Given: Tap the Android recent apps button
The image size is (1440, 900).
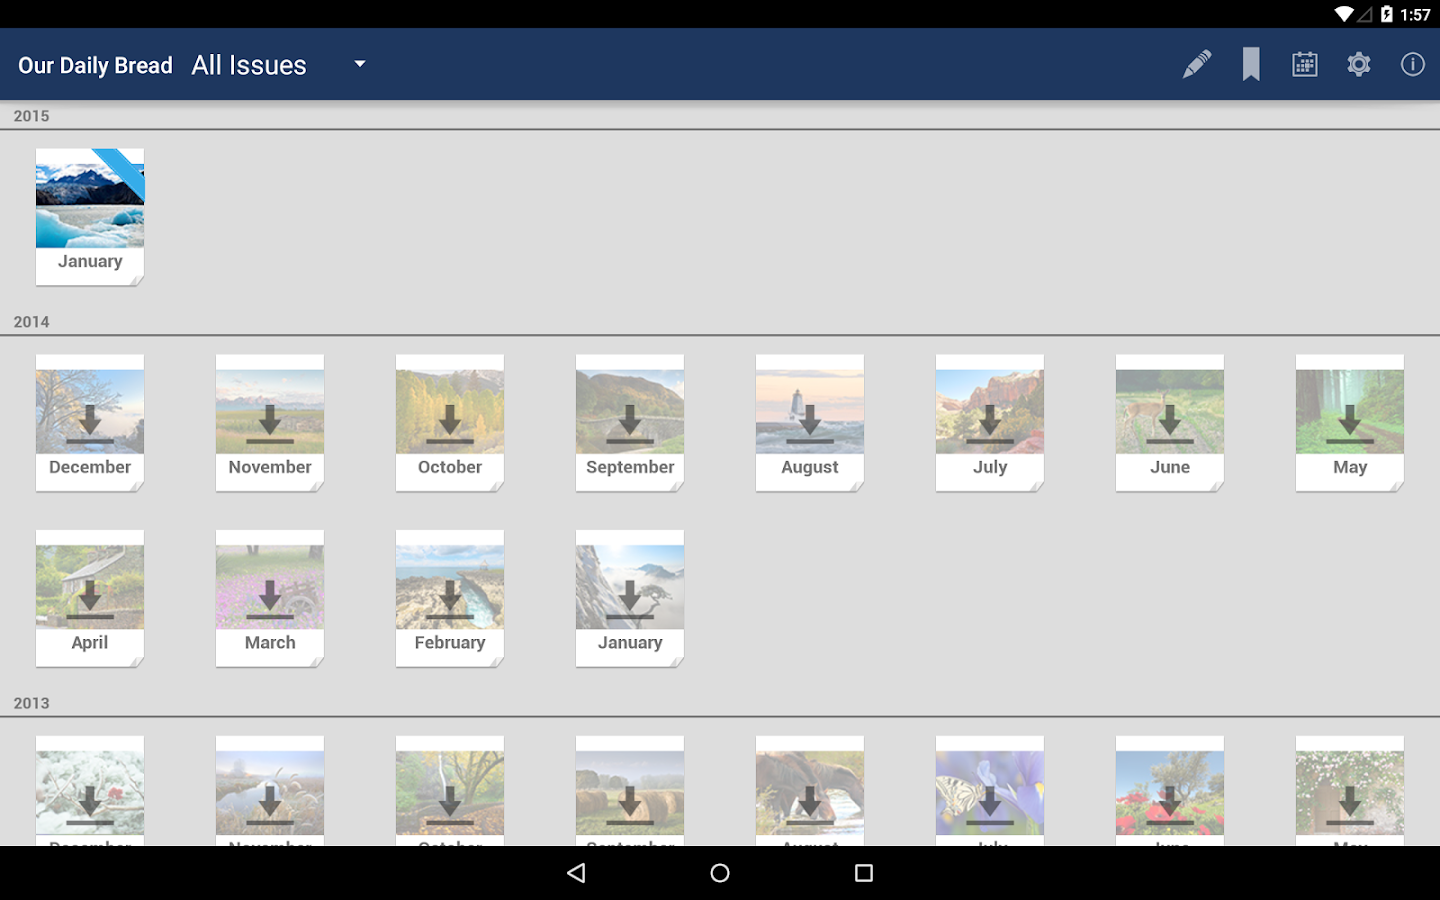Looking at the screenshot, I should [x=864, y=873].
